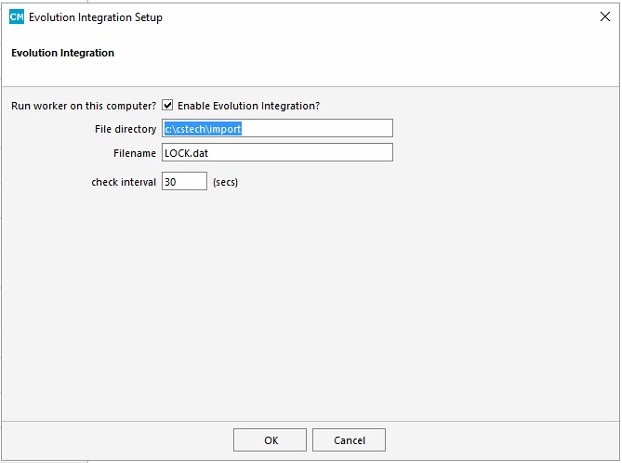Image resolution: width=622 pixels, height=463 pixels.
Task: Click blank space right of LOCK.dat text
Action: click(x=300, y=153)
